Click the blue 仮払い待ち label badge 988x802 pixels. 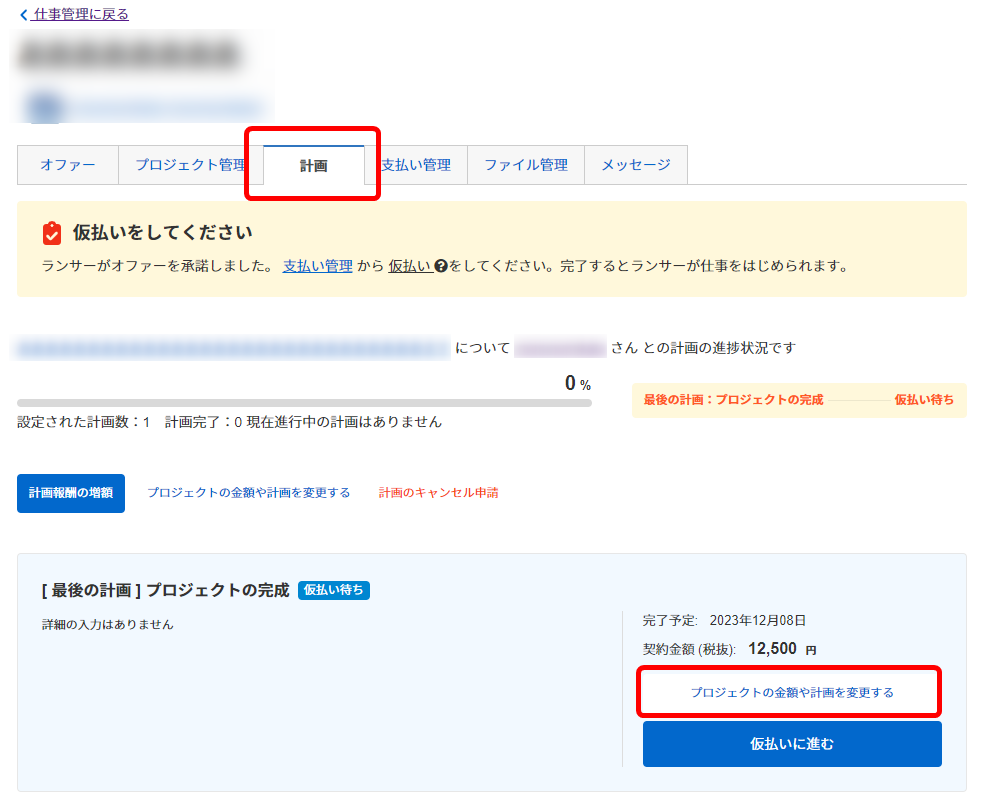(x=333, y=590)
